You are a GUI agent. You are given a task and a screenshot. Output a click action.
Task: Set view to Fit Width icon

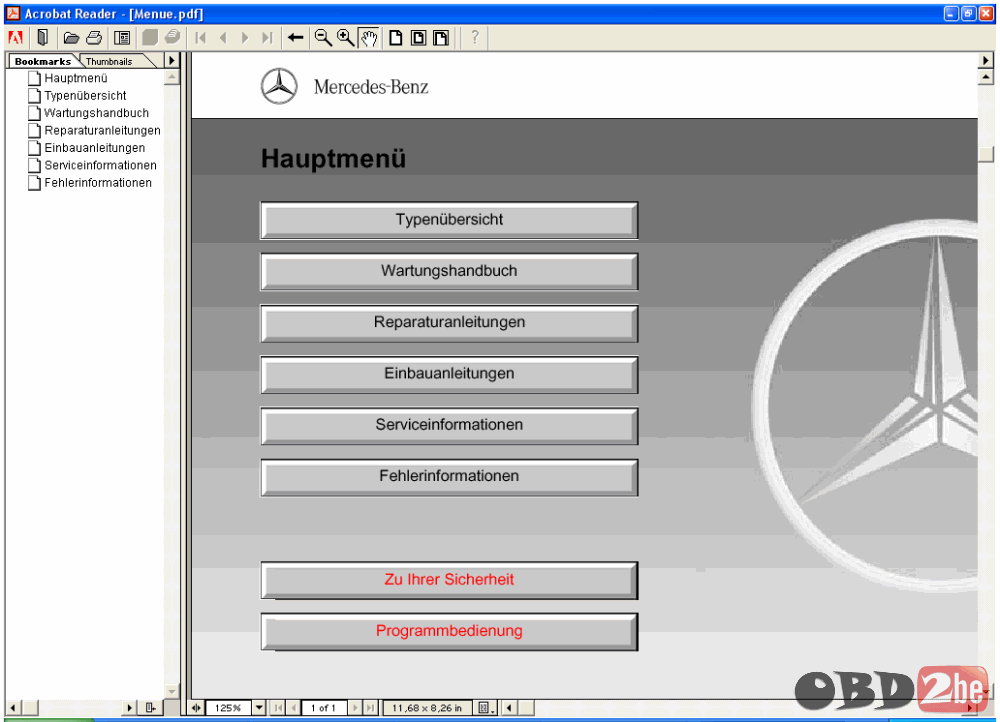(x=441, y=38)
